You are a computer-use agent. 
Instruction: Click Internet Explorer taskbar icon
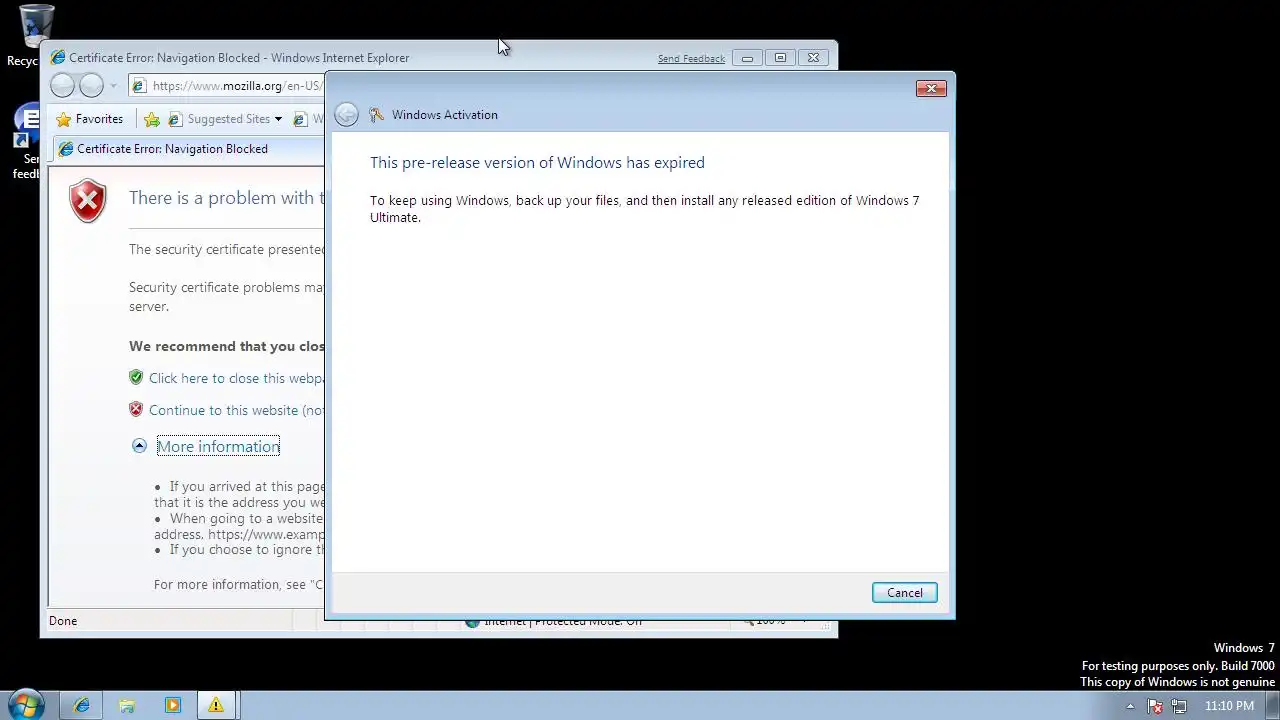(81, 705)
